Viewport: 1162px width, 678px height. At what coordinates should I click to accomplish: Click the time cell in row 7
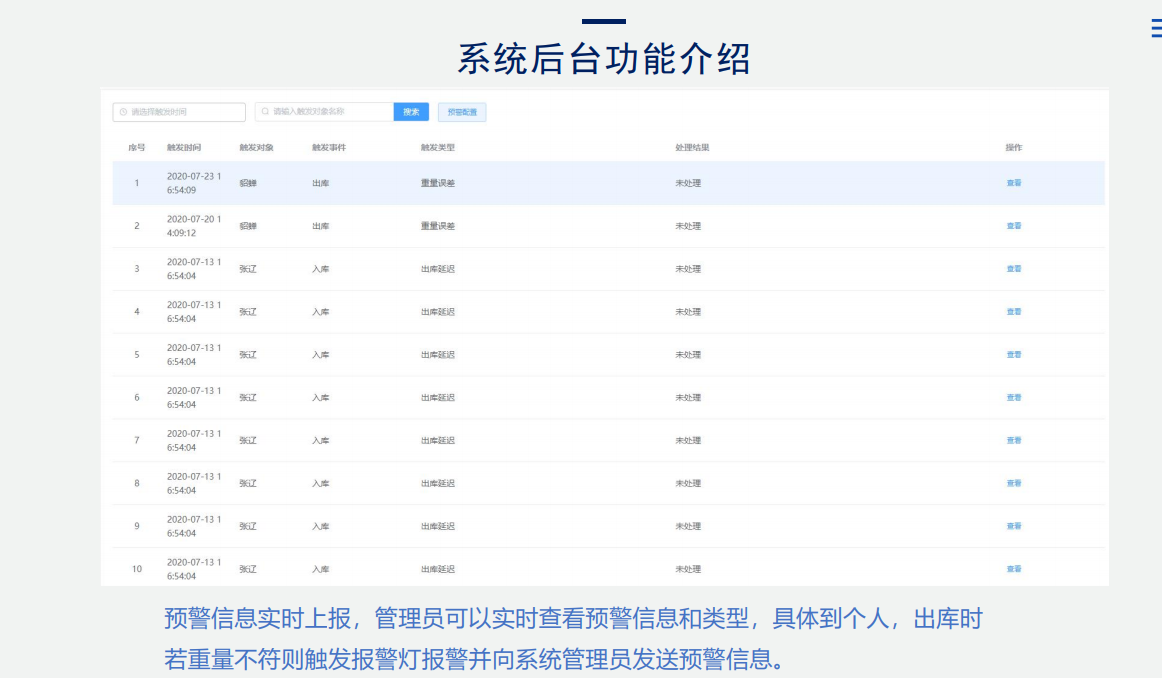coord(194,440)
